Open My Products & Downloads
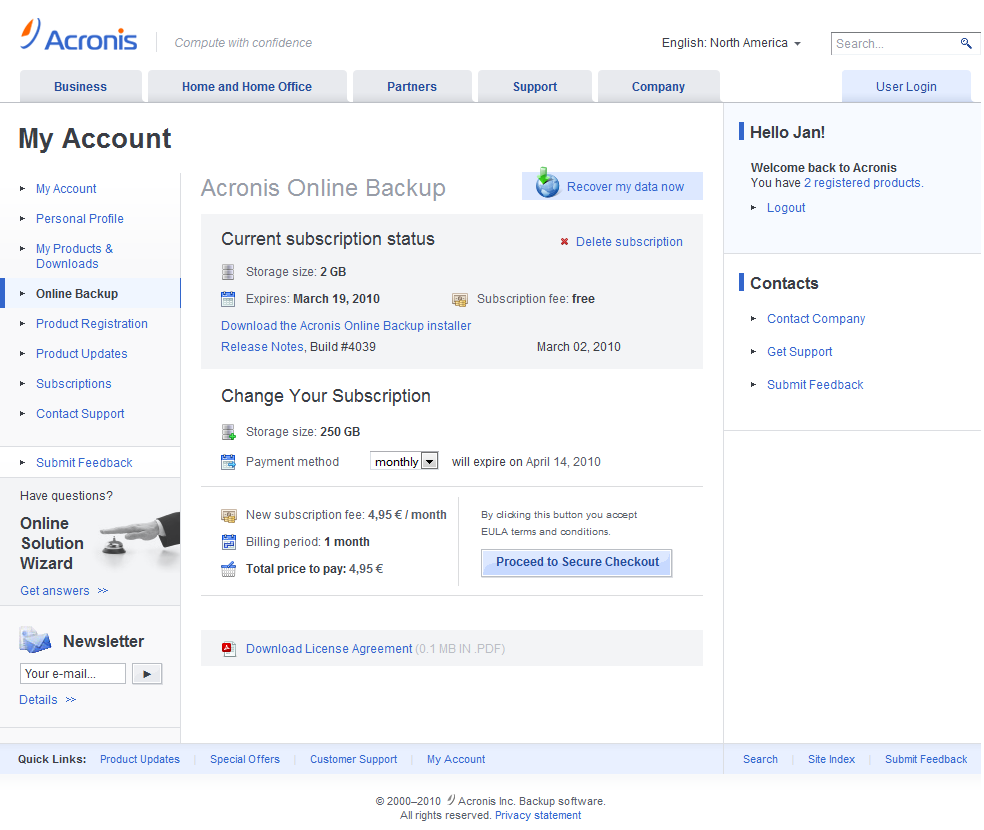 pyautogui.click(x=74, y=256)
